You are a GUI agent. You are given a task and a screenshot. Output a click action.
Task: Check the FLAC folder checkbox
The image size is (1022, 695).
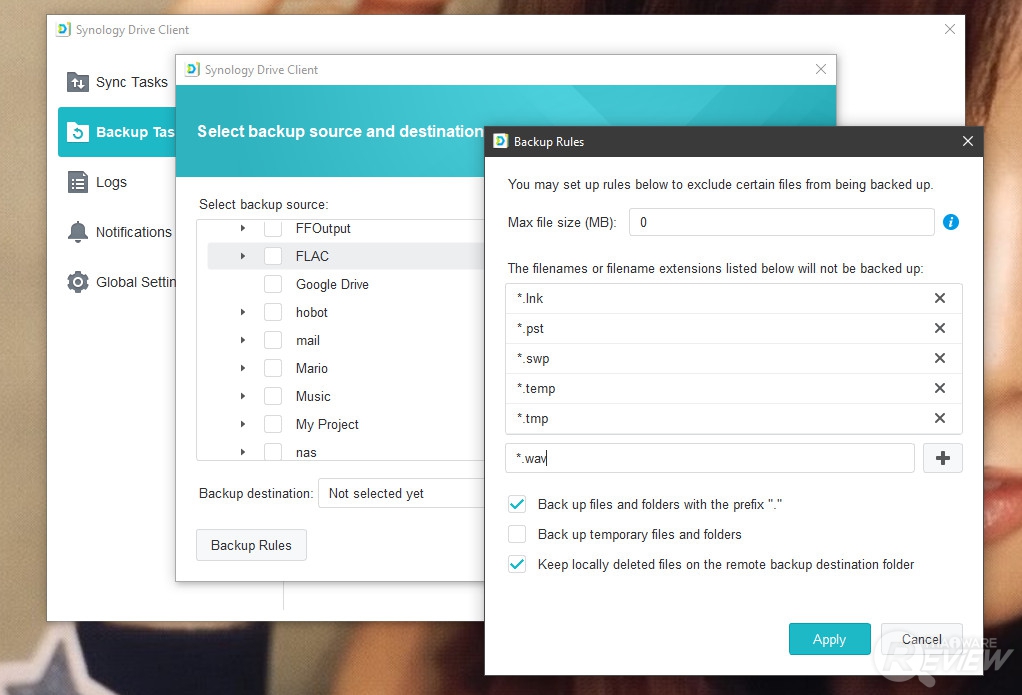(273, 256)
